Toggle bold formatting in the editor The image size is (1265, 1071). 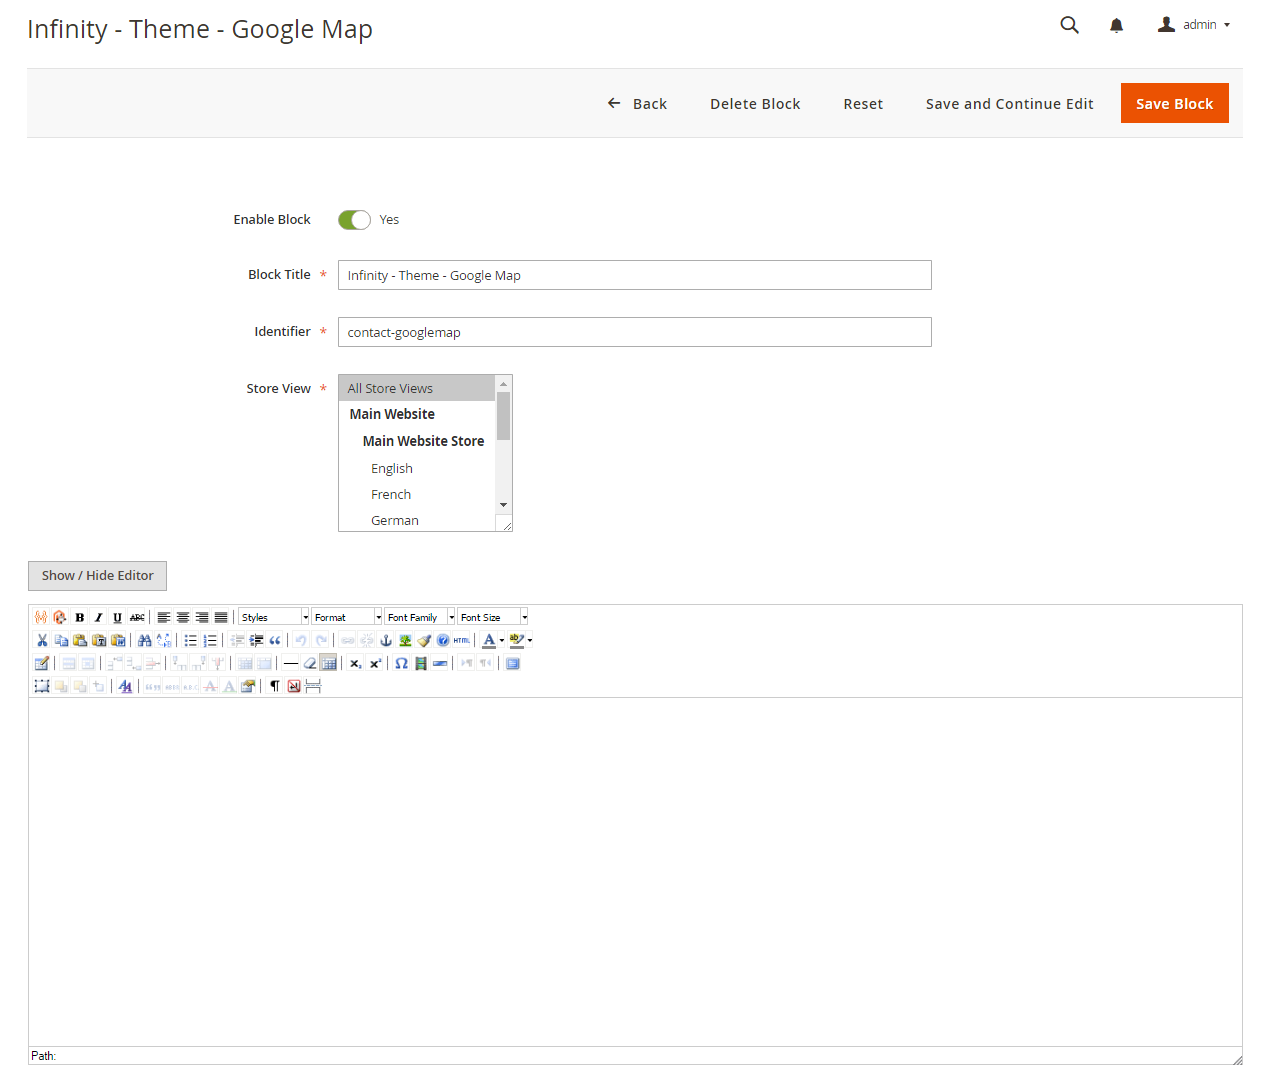(x=80, y=617)
